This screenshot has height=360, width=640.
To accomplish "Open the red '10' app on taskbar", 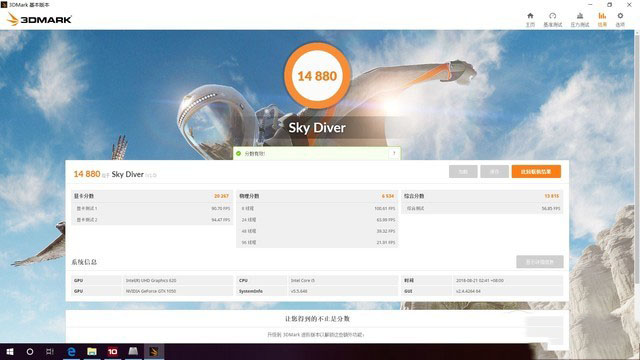I will pyautogui.click(x=113, y=351).
